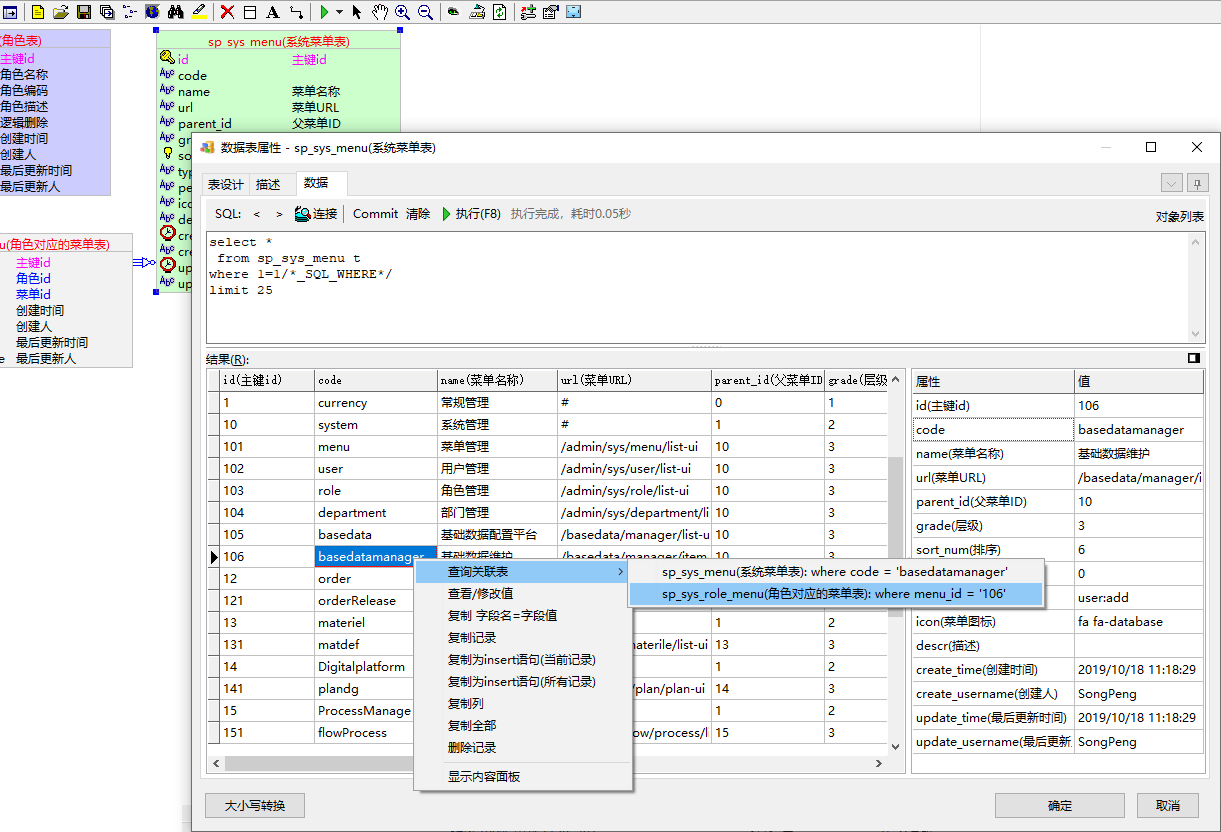1221x832 pixels.
Task: Choose 显示内容面板 menu item
Action: pos(523,776)
